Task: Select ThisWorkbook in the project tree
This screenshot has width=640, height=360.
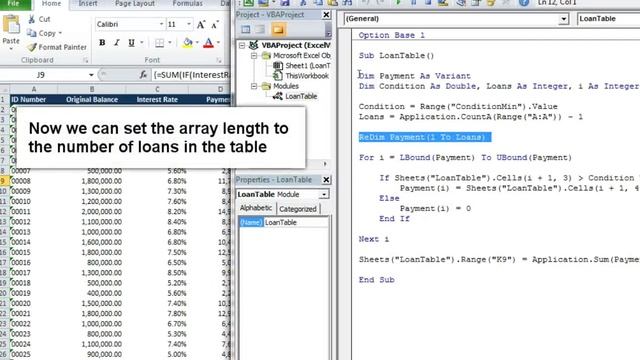Action: click(307, 76)
